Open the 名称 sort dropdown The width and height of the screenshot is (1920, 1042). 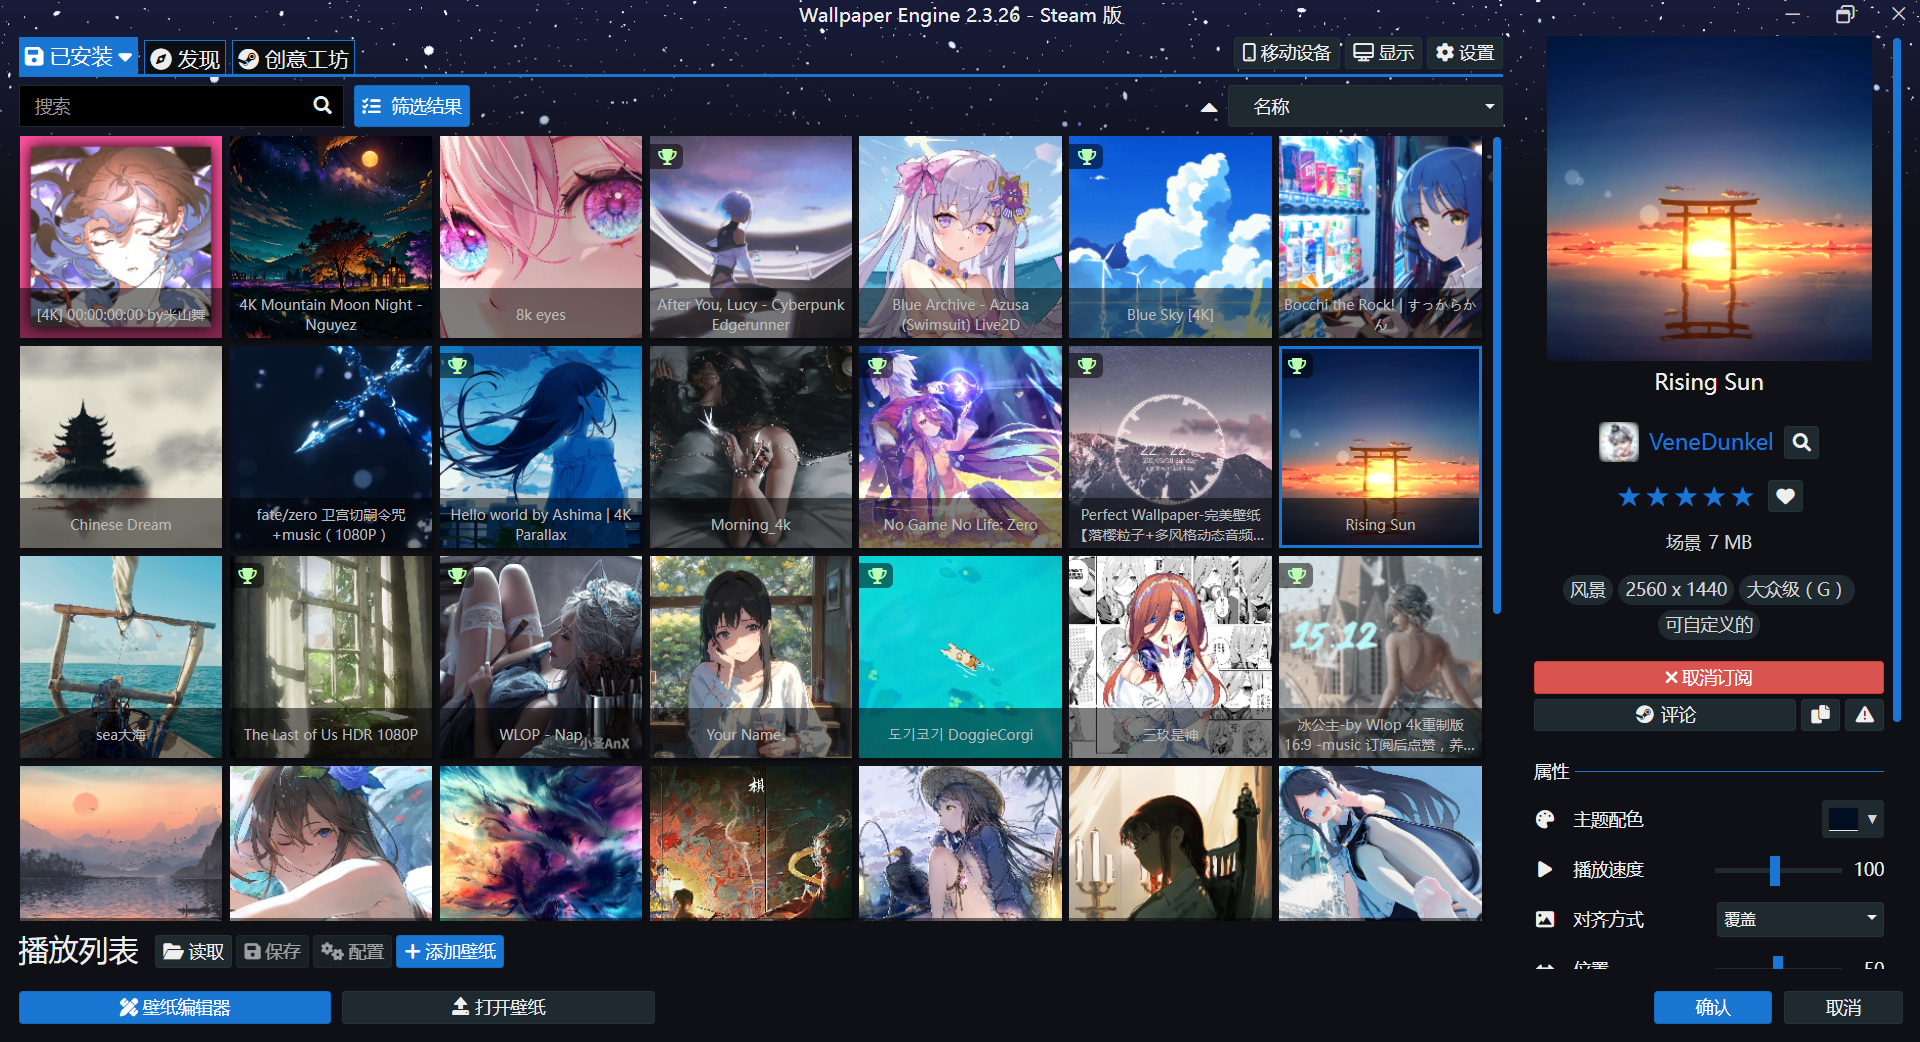click(x=1365, y=106)
